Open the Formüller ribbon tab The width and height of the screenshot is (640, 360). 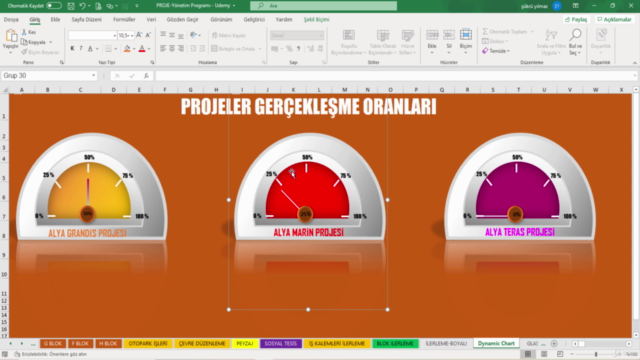(124, 19)
